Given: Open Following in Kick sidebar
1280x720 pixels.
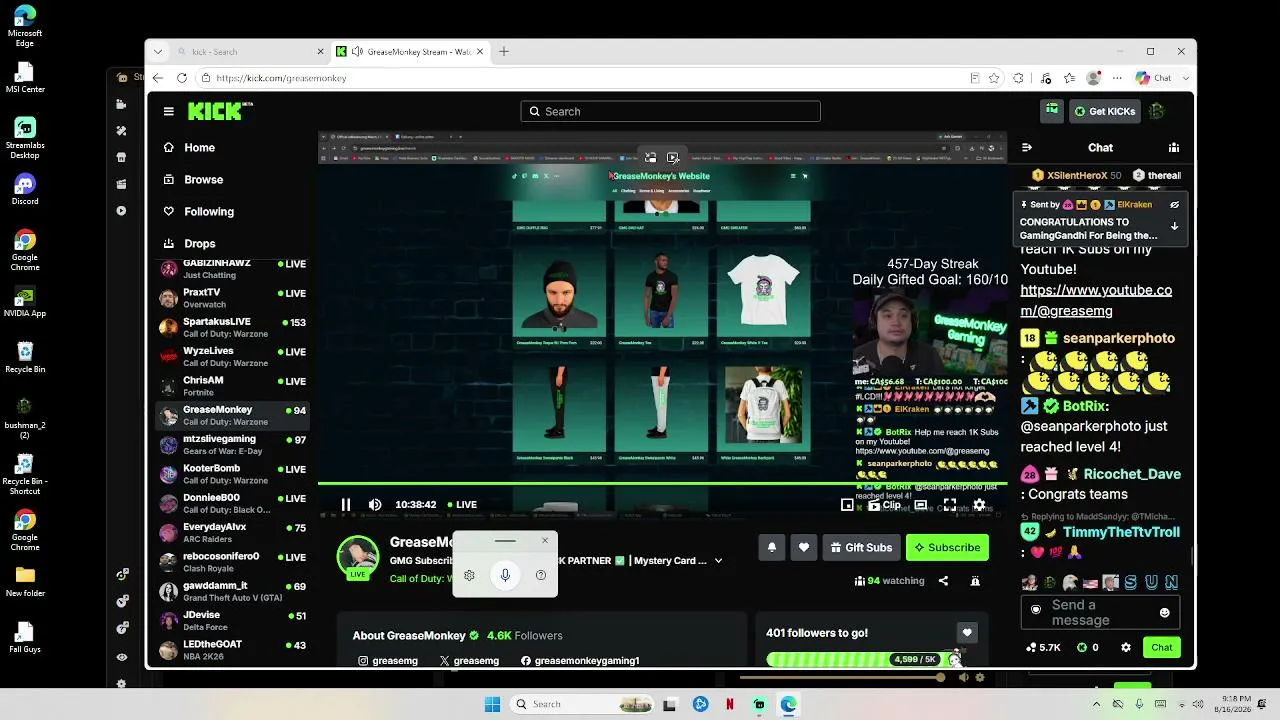Looking at the screenshot, I should click(x=208, y=211).
